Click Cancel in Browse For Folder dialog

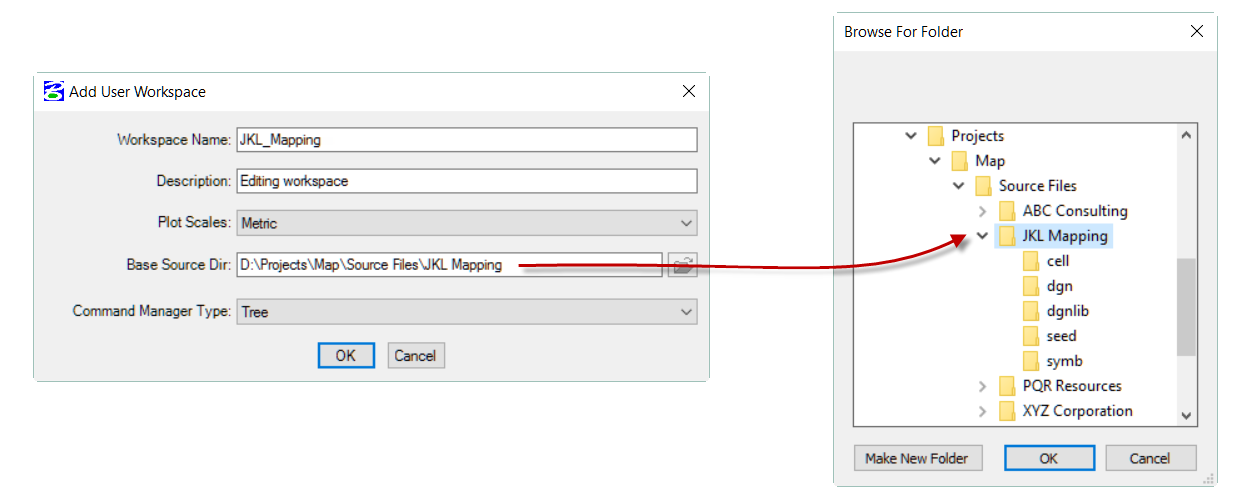(1150, 458)
